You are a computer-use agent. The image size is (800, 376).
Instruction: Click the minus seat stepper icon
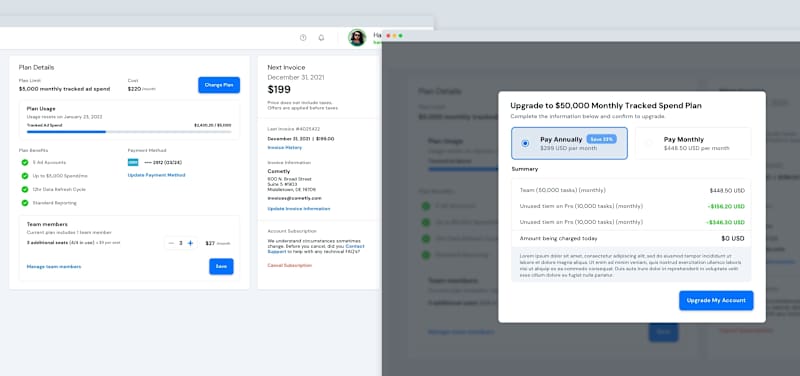click(x=171, y=243)
